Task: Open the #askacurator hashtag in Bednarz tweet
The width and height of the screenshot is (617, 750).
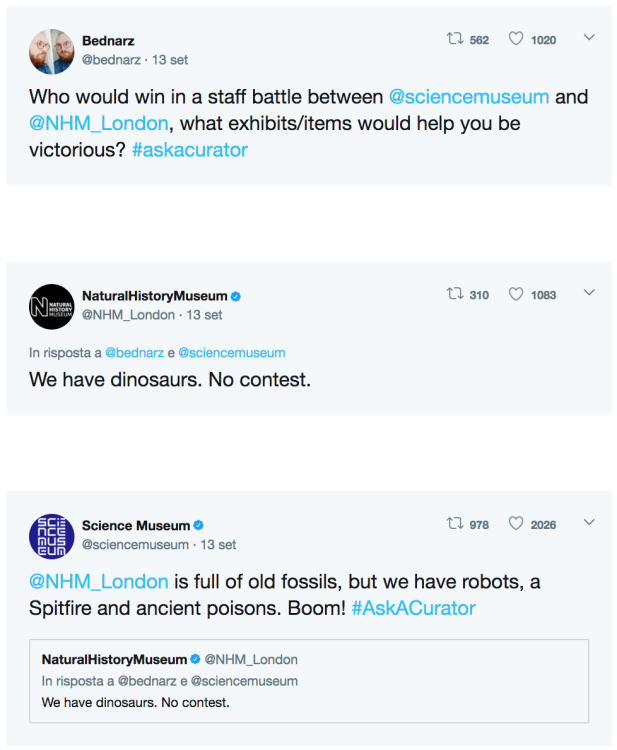Action: [189, 150]
